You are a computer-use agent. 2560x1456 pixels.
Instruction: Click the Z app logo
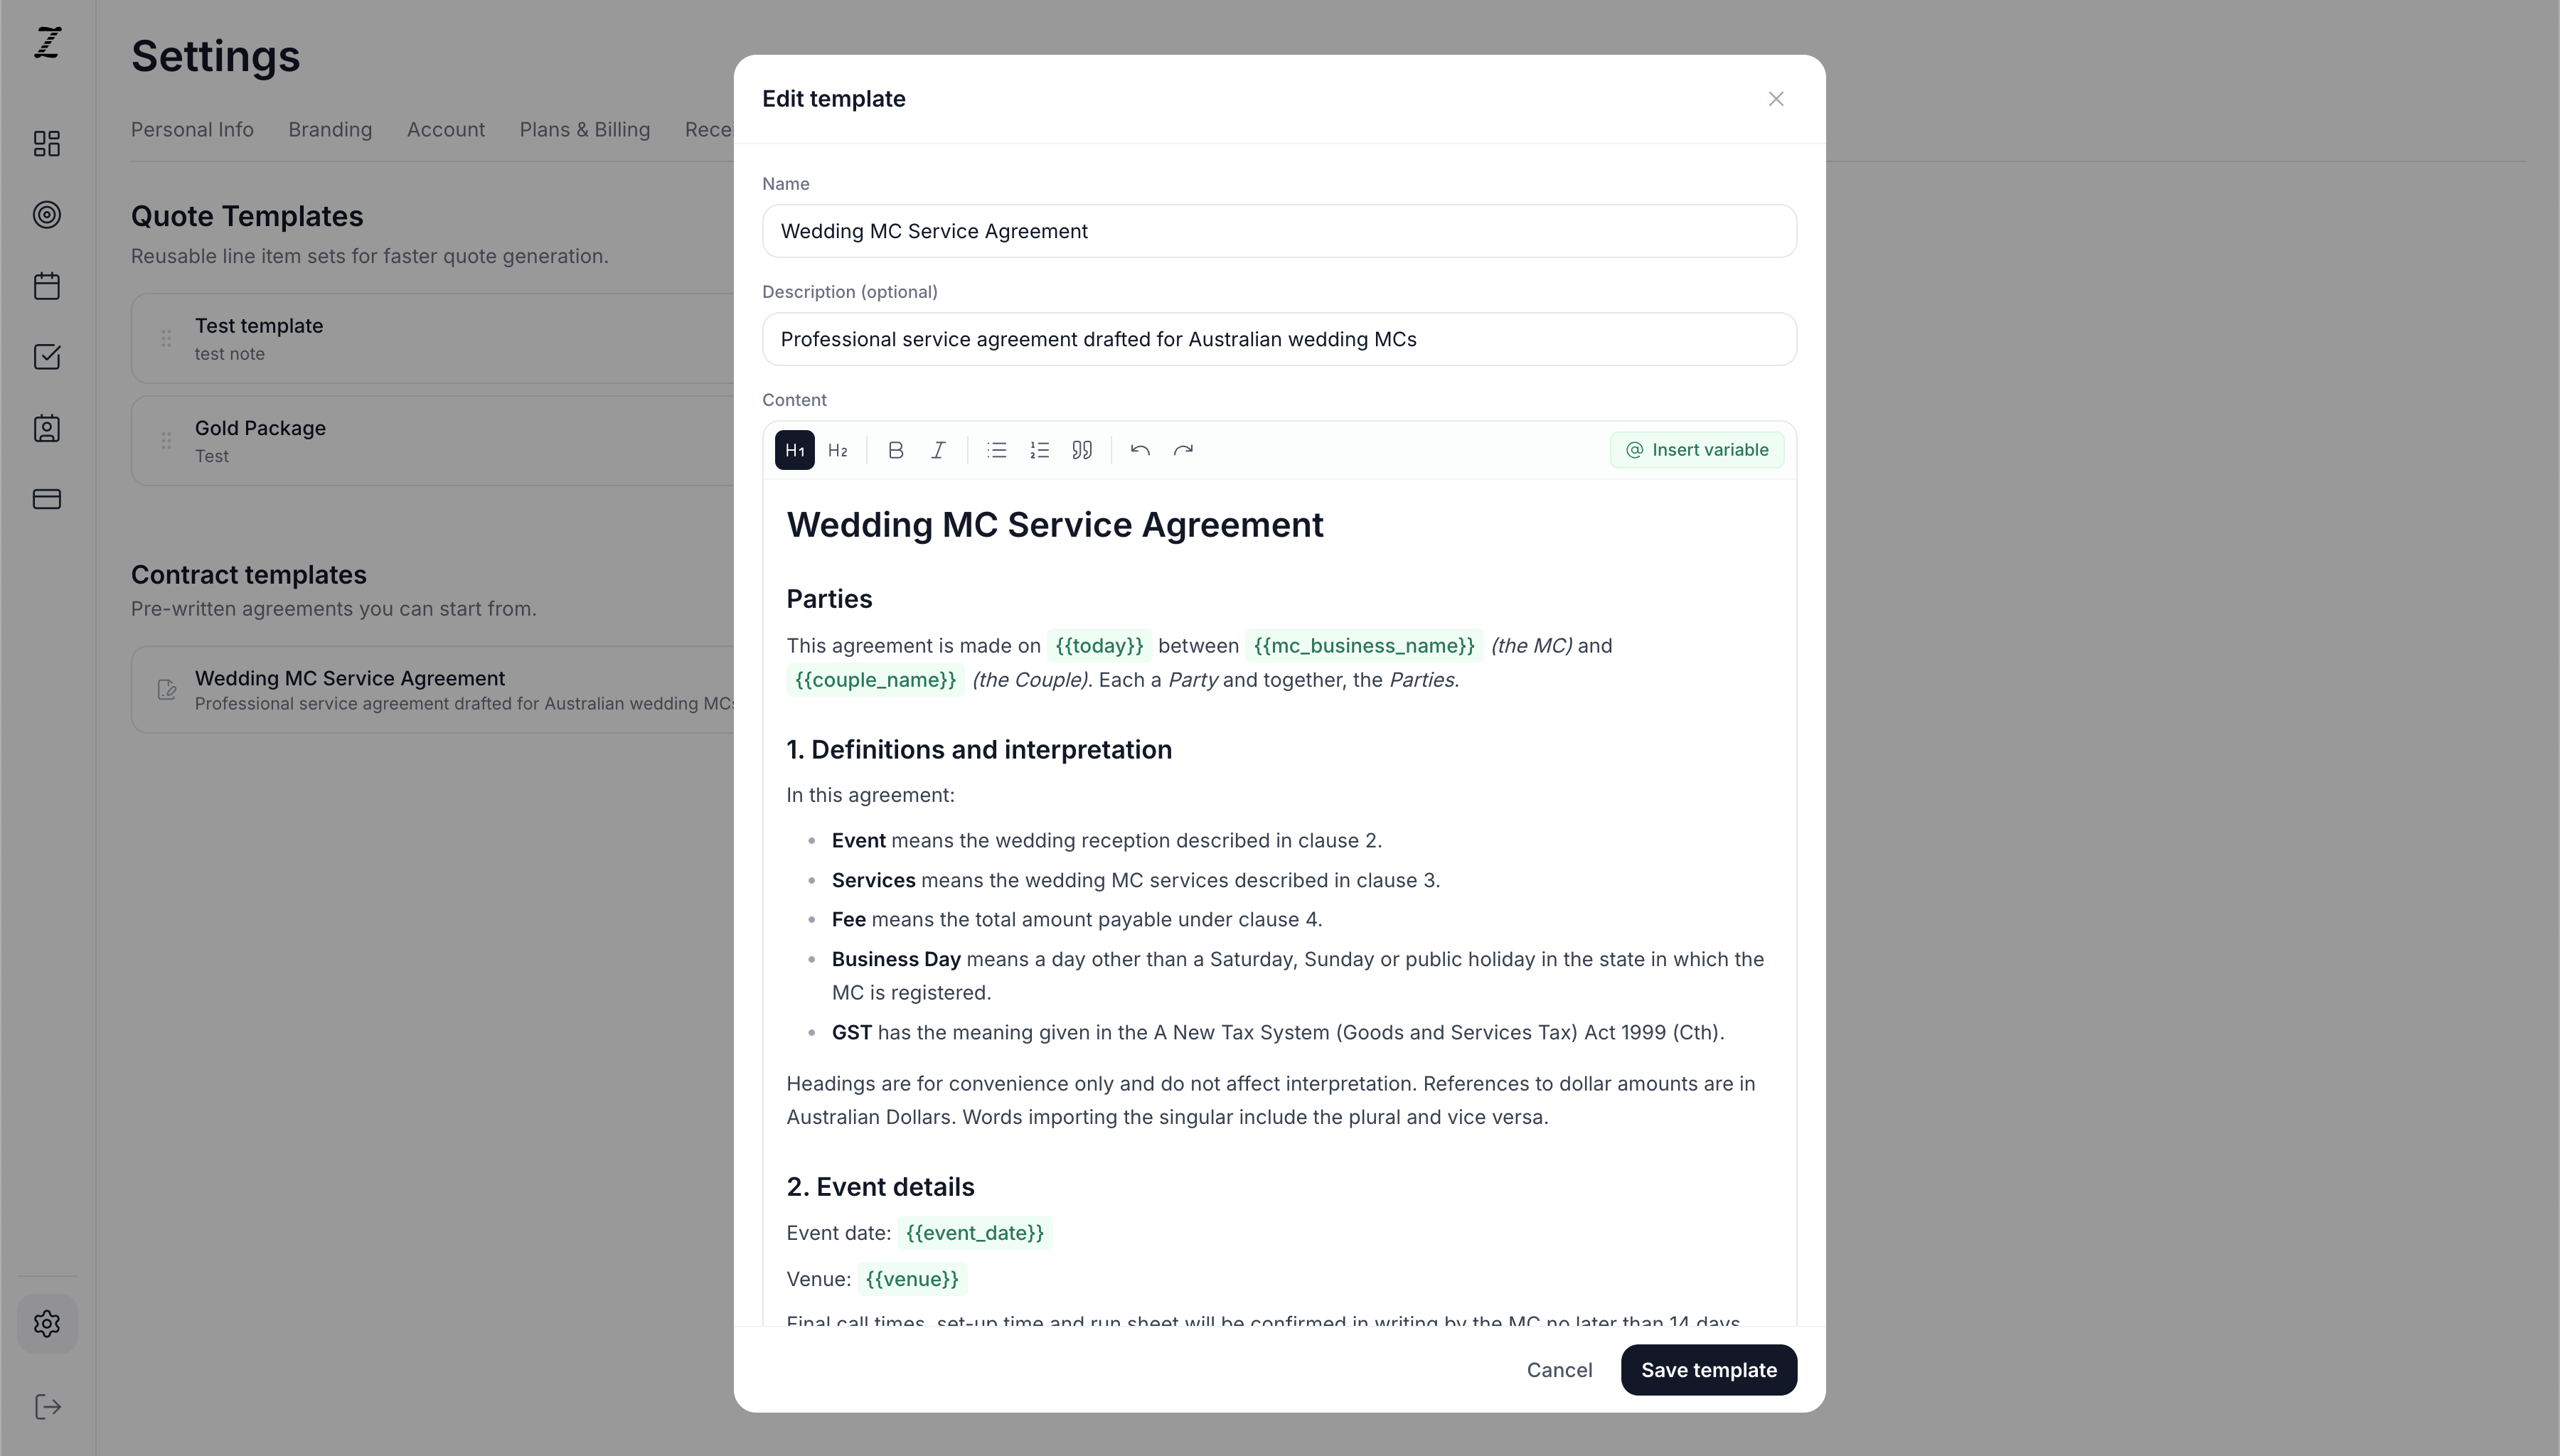48,42
